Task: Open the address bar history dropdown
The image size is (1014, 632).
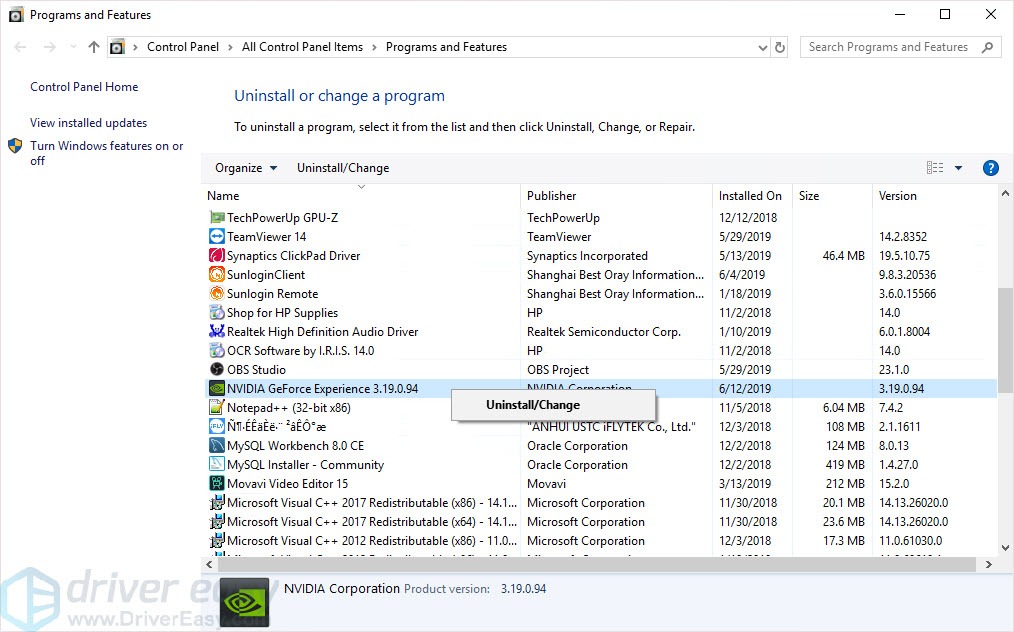Action: (x=763, y=46)
